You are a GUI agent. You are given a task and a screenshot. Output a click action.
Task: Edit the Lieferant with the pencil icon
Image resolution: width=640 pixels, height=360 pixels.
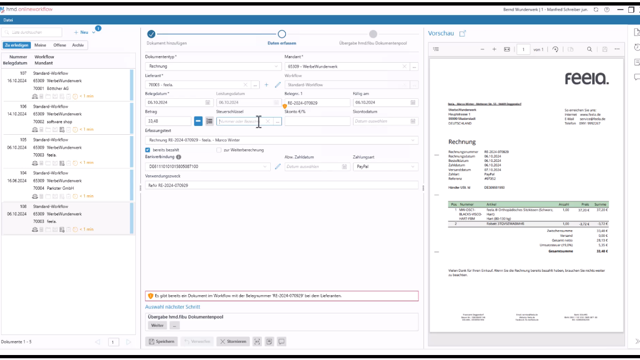[x=278, y=85]
